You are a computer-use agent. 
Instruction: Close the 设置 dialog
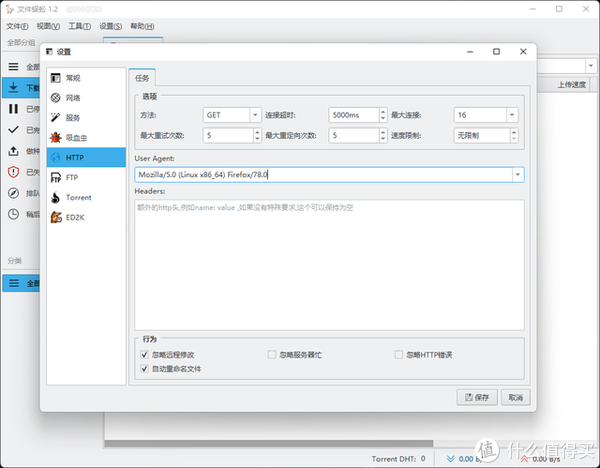[523, 52]
